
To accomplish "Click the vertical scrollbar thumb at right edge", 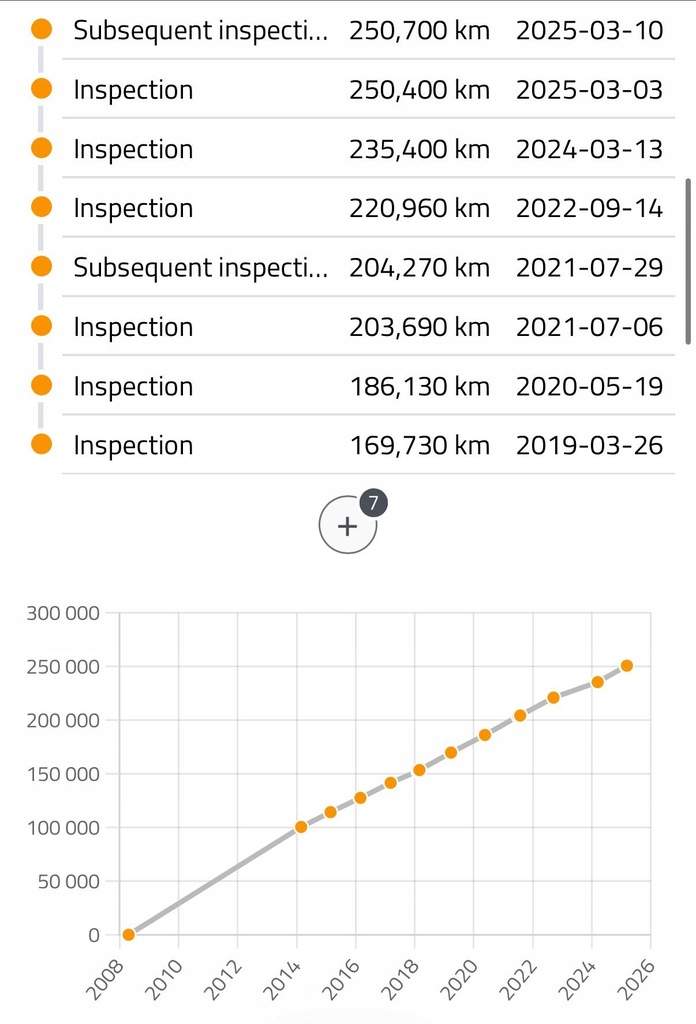I will (688, 261).
